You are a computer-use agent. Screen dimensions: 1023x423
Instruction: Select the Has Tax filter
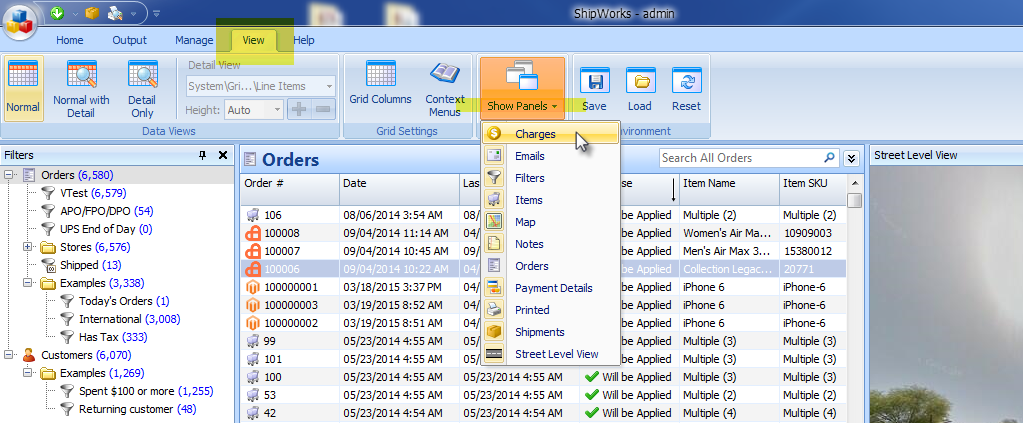pos(104,337)
